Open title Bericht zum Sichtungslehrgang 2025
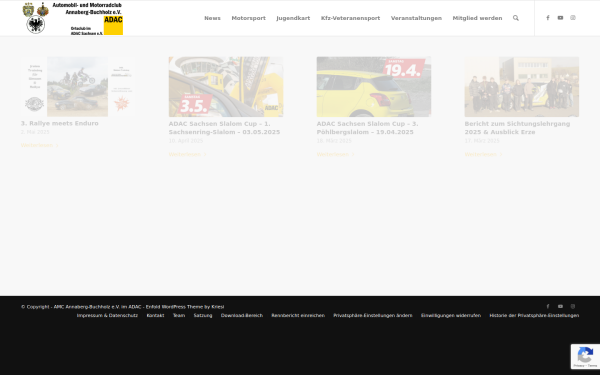This screenshot has width=600, height=375. 517,128
